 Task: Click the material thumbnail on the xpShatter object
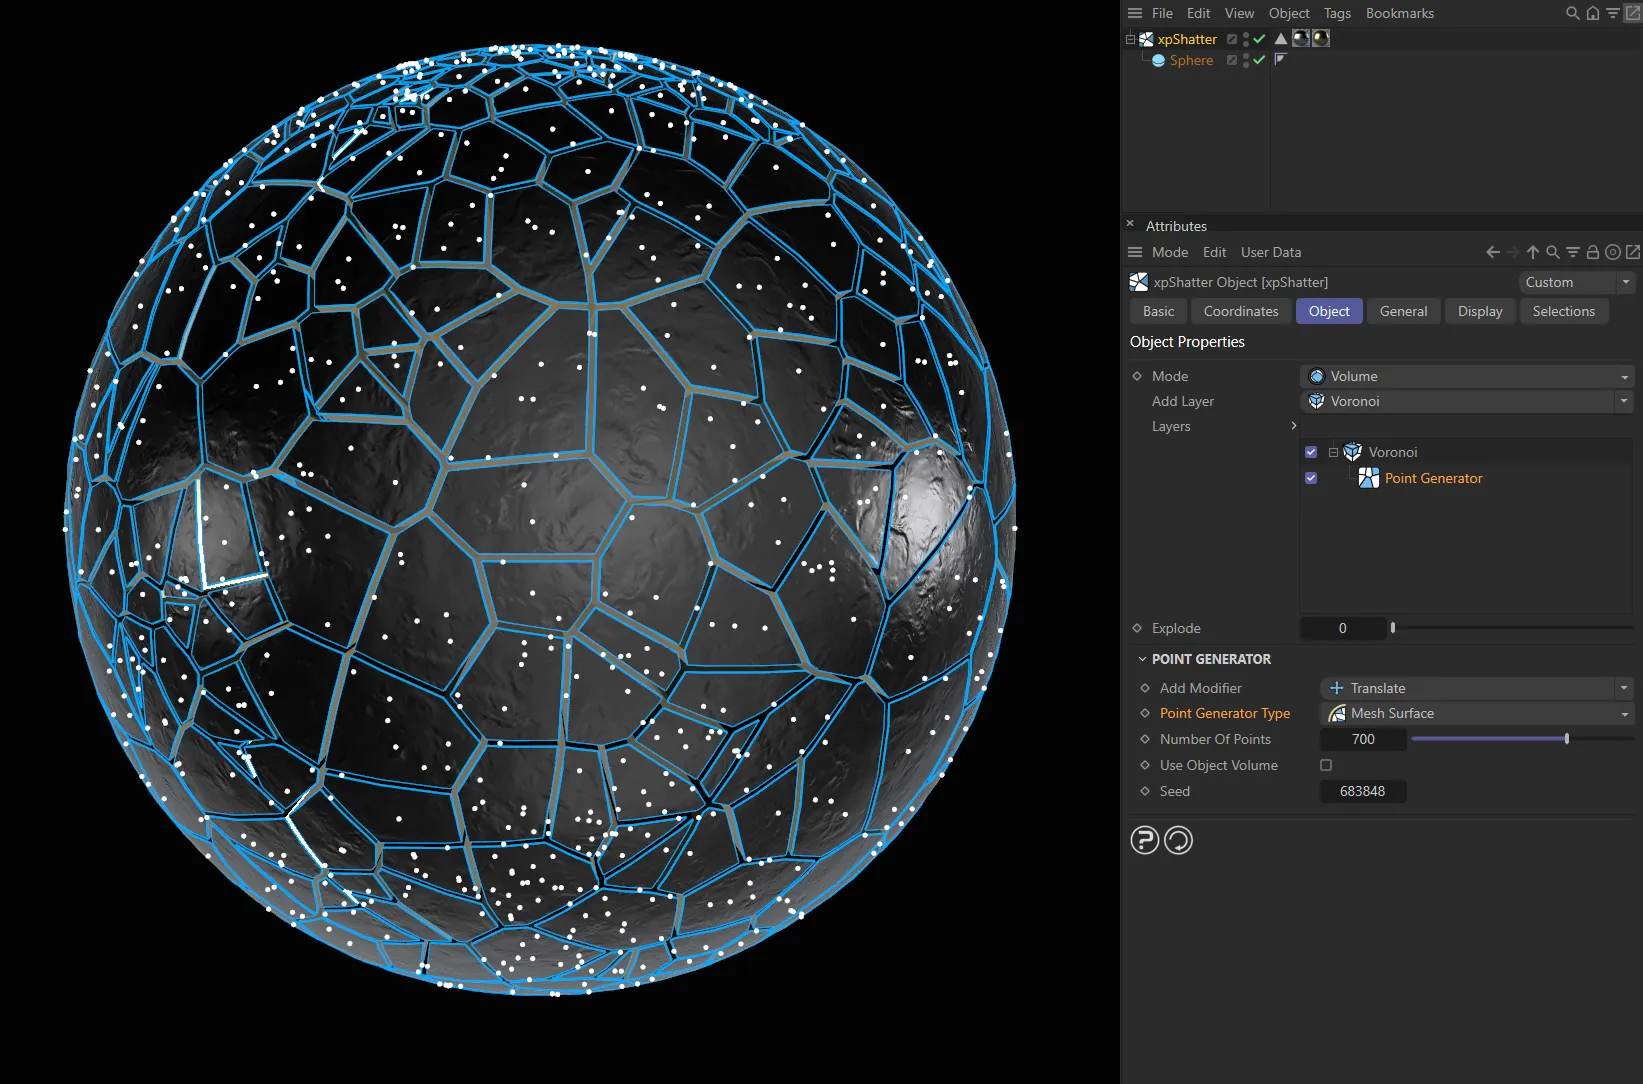[1300, 38]
